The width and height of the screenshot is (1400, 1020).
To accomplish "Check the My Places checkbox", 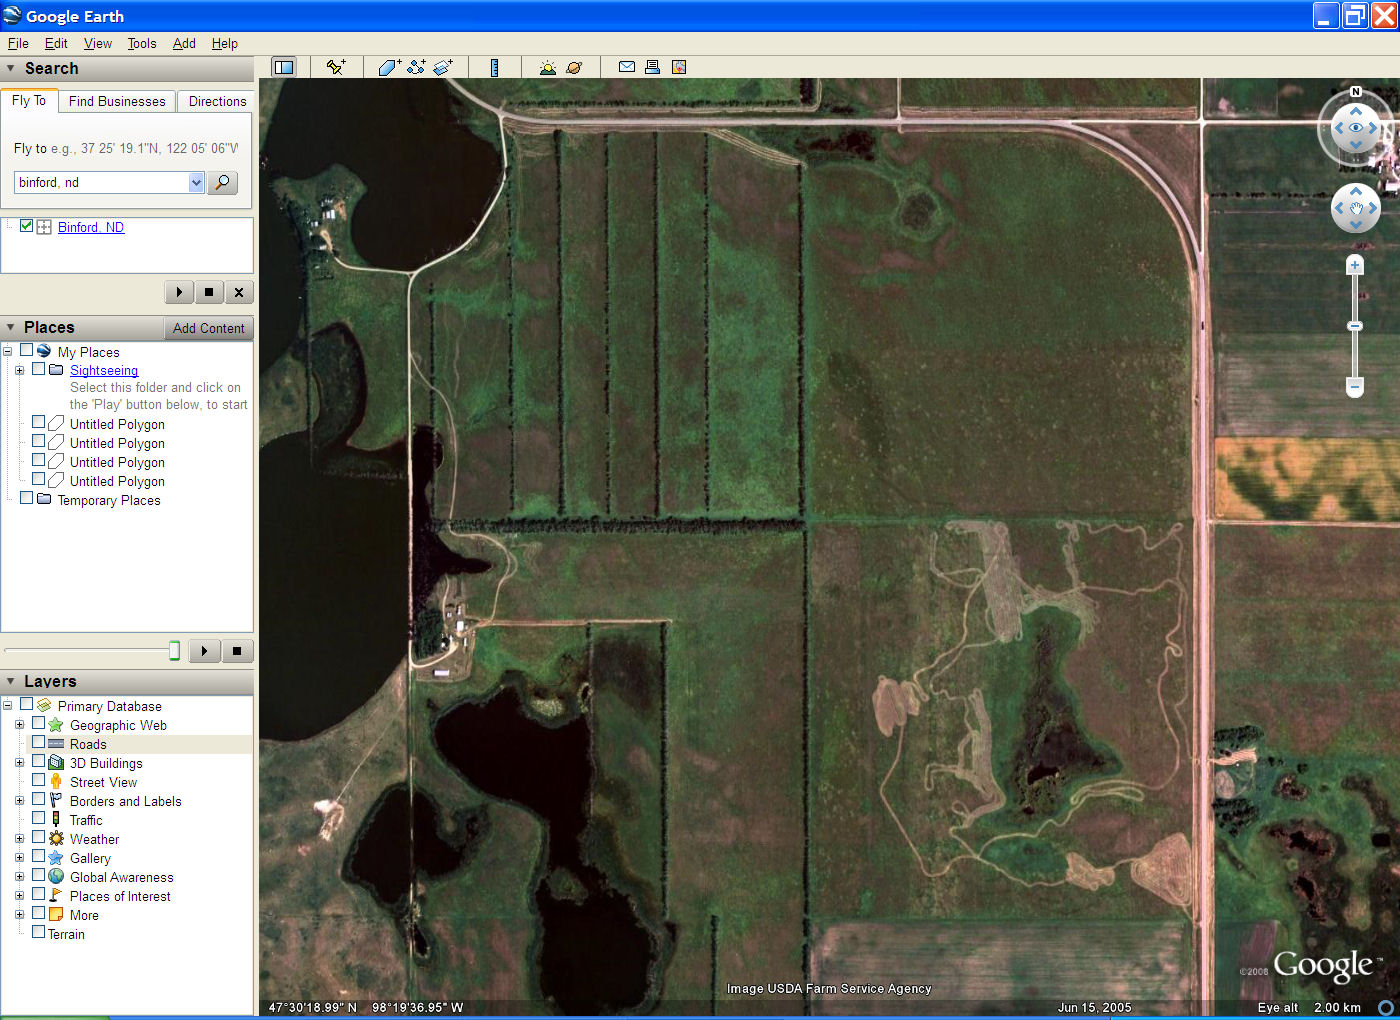I will point(27,351).
